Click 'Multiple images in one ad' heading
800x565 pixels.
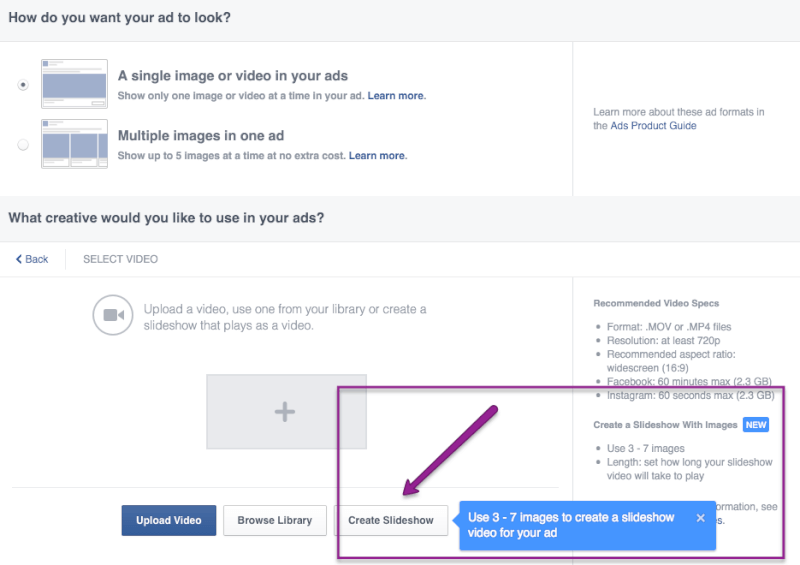point(199,136)
